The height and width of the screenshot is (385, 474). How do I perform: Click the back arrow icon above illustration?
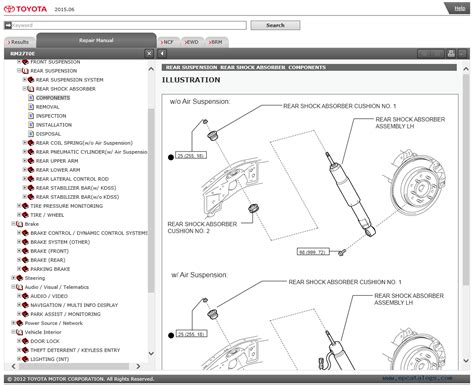click(x=162, y=53)
